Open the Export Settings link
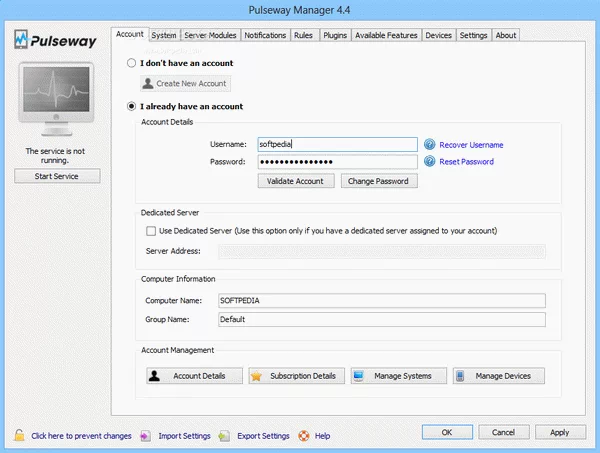The image size is (600, 453). 263,436
